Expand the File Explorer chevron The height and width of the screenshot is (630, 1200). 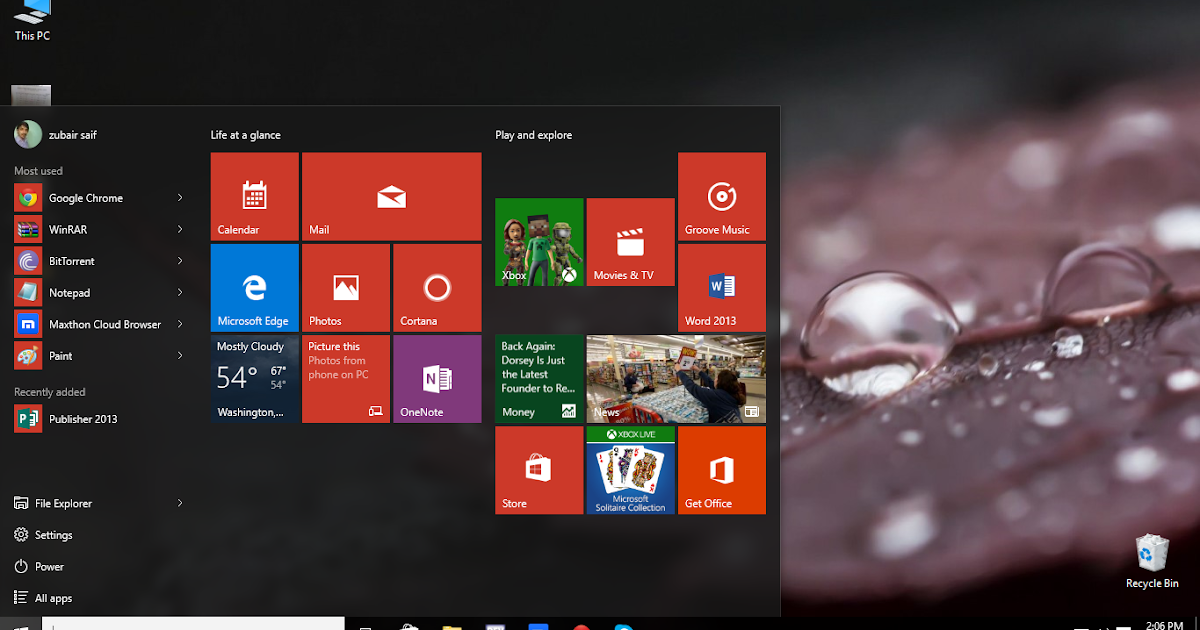click(180, 503)
